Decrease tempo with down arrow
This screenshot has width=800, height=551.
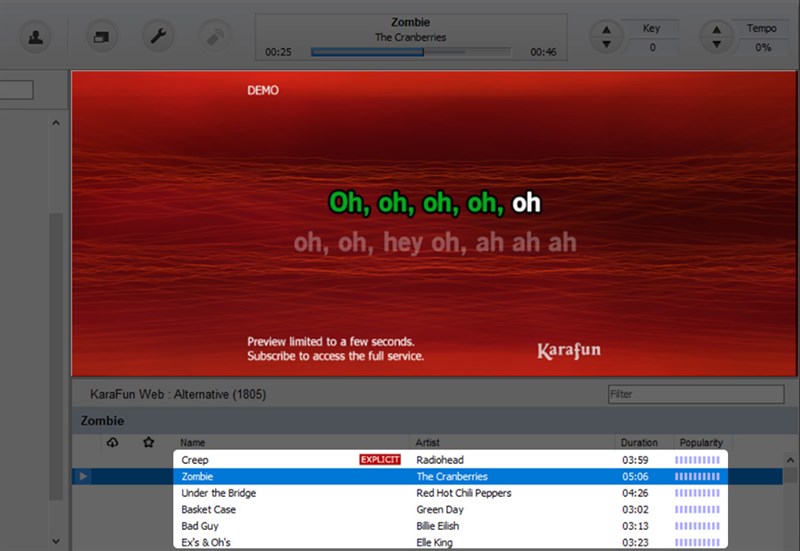pos(716,44)
